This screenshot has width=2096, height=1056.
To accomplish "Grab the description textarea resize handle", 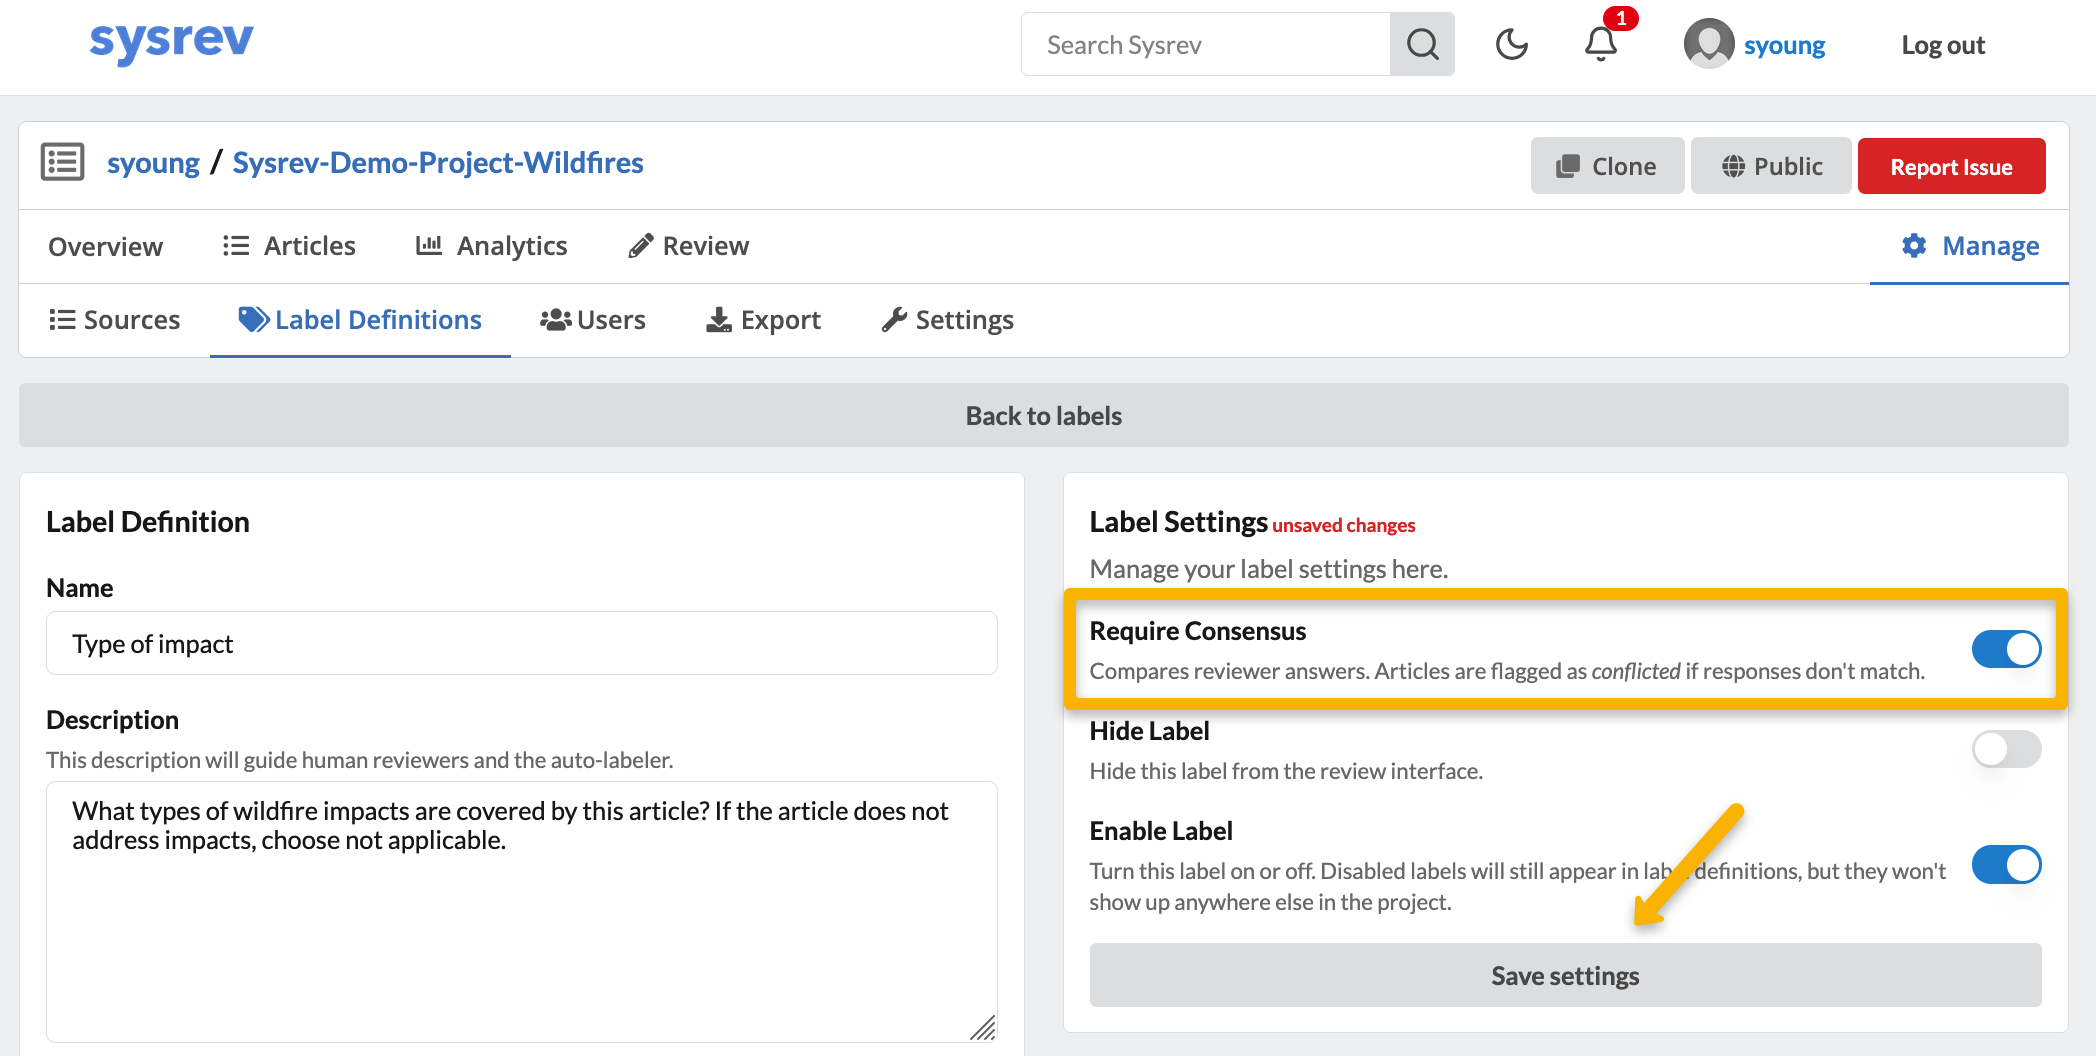I will 984,1028.
